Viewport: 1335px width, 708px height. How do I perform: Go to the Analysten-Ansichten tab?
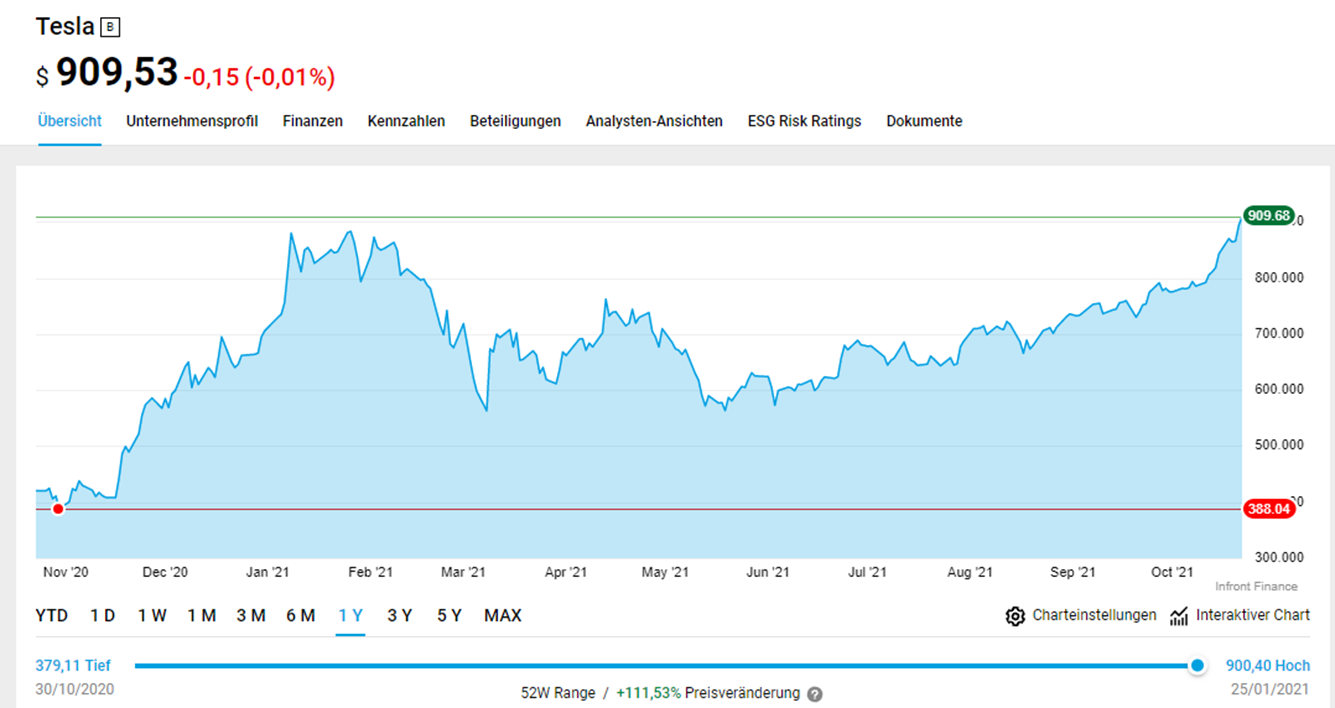654,121
